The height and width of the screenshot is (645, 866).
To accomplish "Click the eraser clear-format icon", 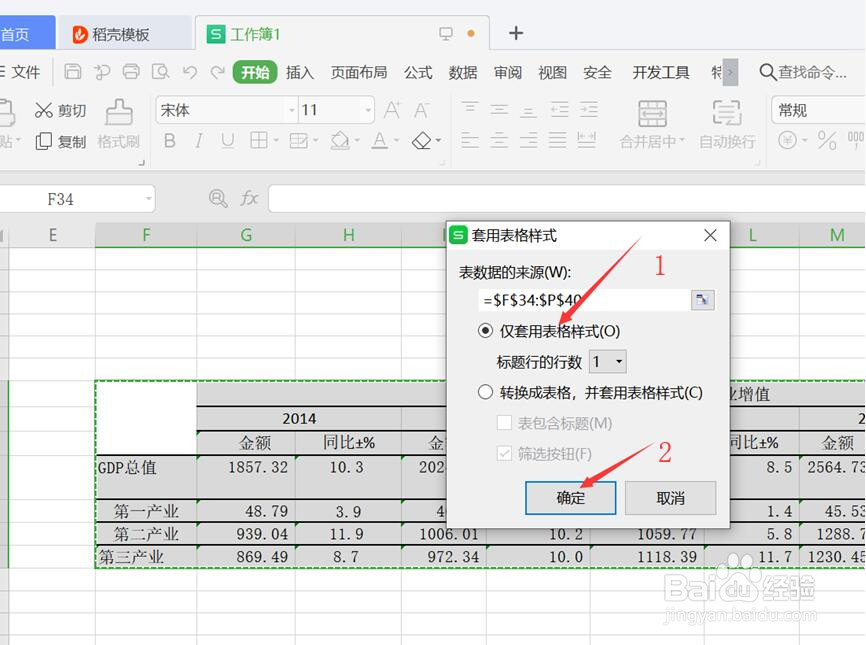I will (x=422, y=141).
